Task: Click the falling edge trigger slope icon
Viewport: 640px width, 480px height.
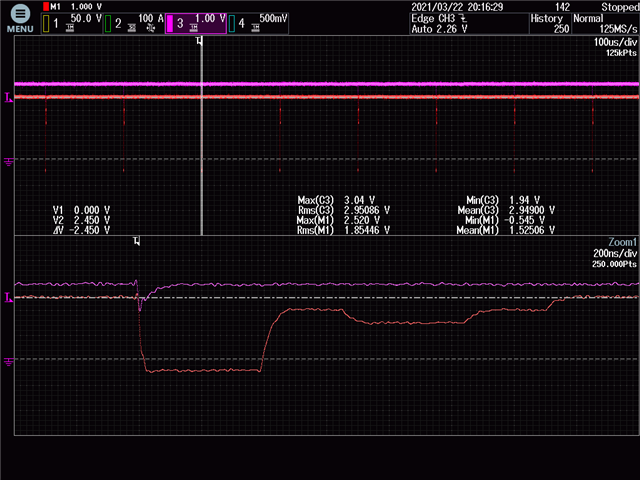Action: (462, 18)
